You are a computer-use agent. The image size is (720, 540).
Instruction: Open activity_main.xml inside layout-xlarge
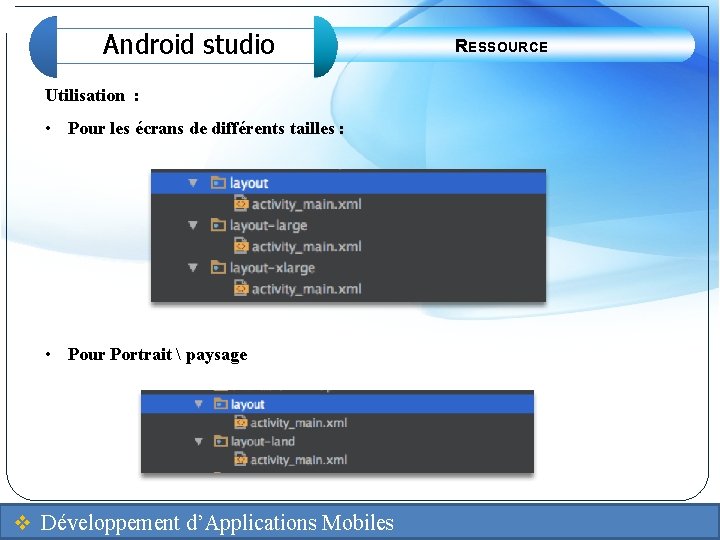click(307, 289)
